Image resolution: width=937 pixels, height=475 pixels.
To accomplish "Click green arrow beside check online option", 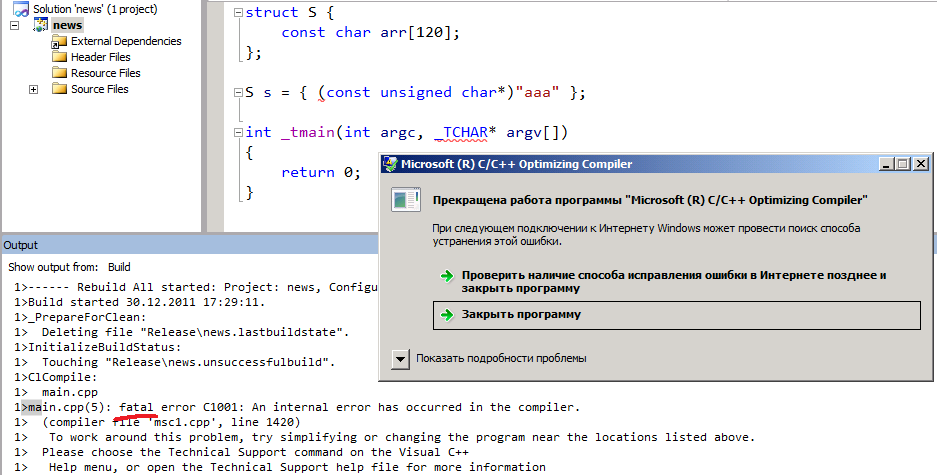I will (x=446, y=276).
